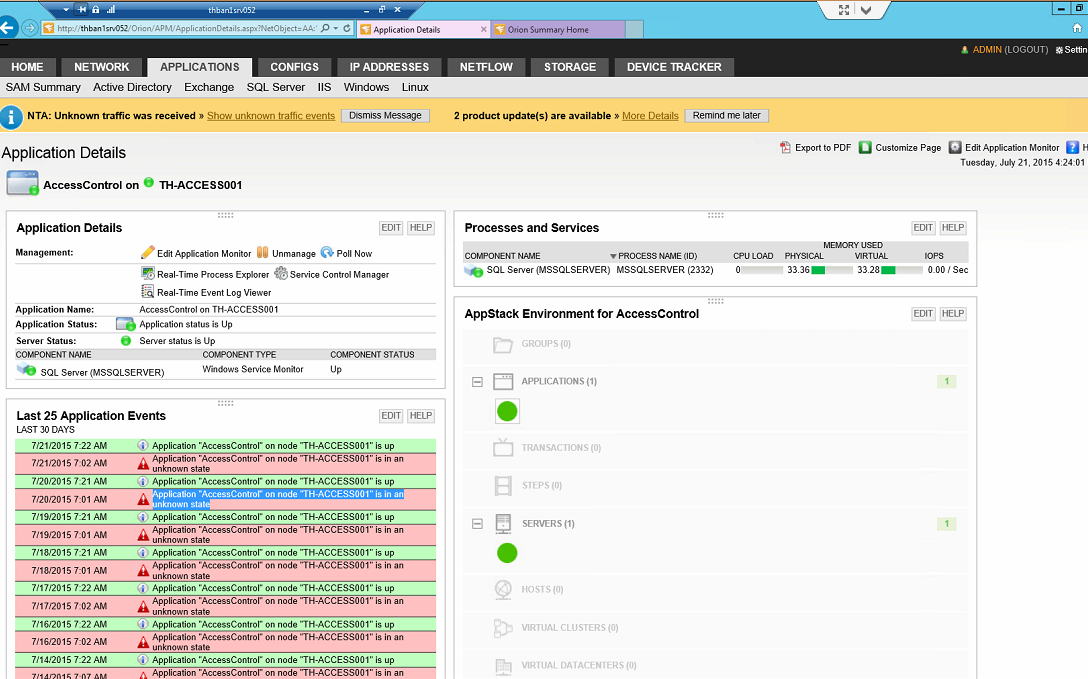
Task: Click the Hosts icon in AppStack
Action: [503, 589]
